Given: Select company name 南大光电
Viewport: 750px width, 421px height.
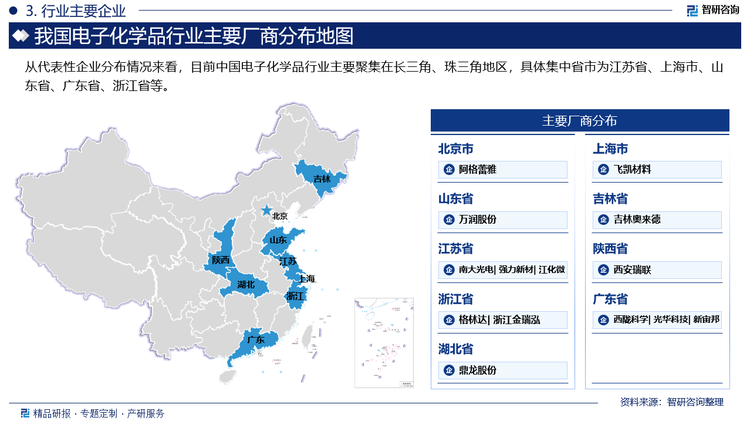Looking at the screenshot, I should point(476,270).
